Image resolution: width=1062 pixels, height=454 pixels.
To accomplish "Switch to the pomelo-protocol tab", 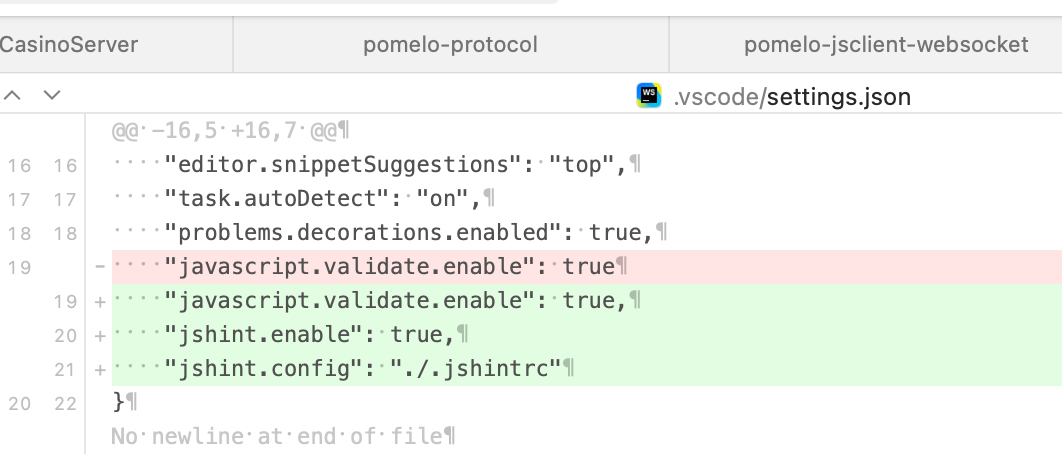I will tap(450, 44).
